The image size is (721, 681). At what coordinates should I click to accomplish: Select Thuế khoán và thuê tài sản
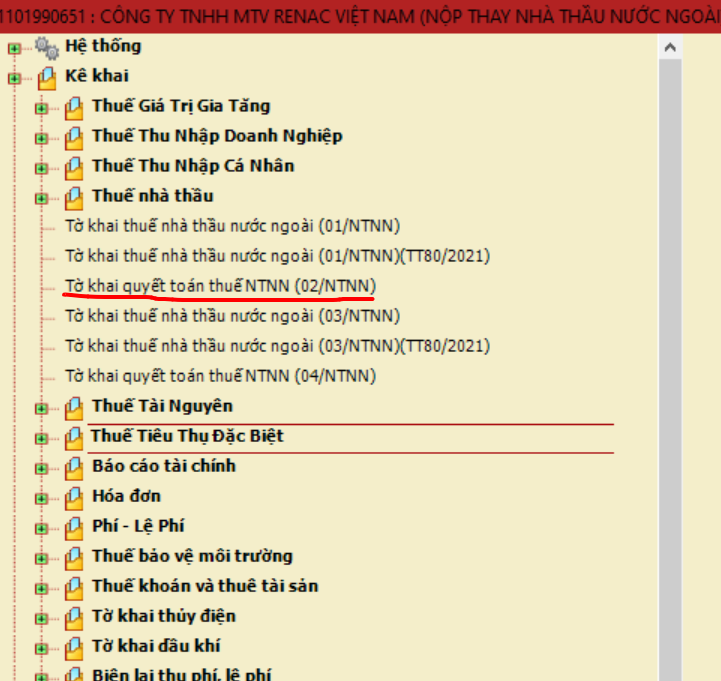click(205, 586)
